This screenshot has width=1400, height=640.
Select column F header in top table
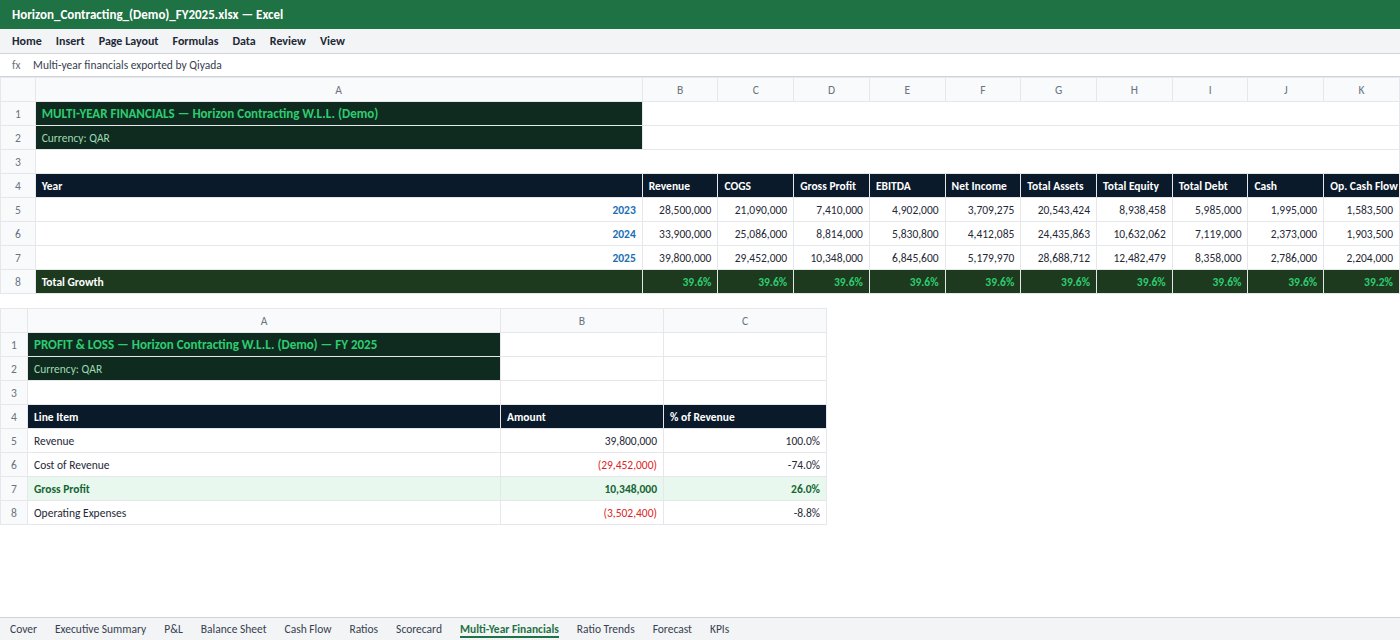pos(983,90)
